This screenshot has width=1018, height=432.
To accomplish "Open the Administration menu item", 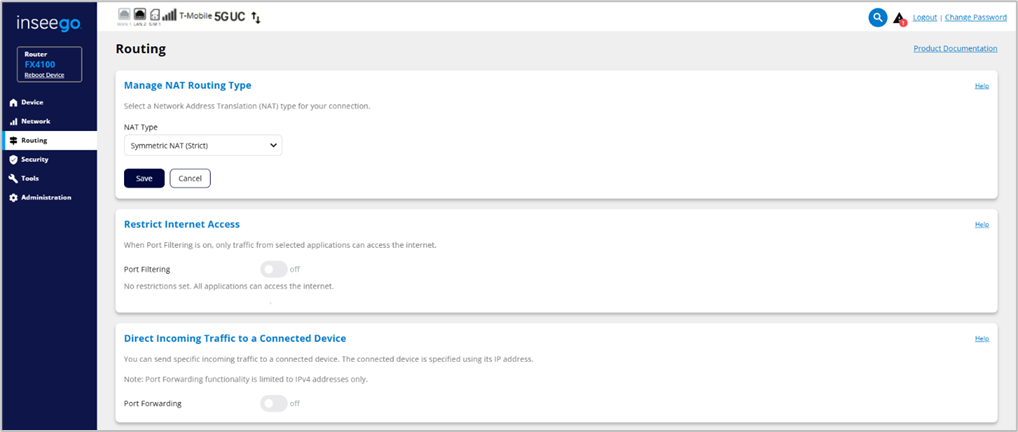I will 46,197.
